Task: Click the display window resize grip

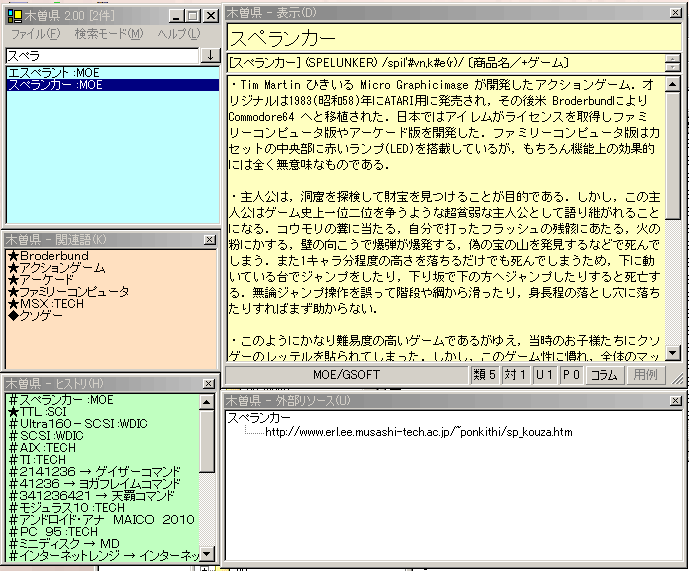Action: coord(678,378)
